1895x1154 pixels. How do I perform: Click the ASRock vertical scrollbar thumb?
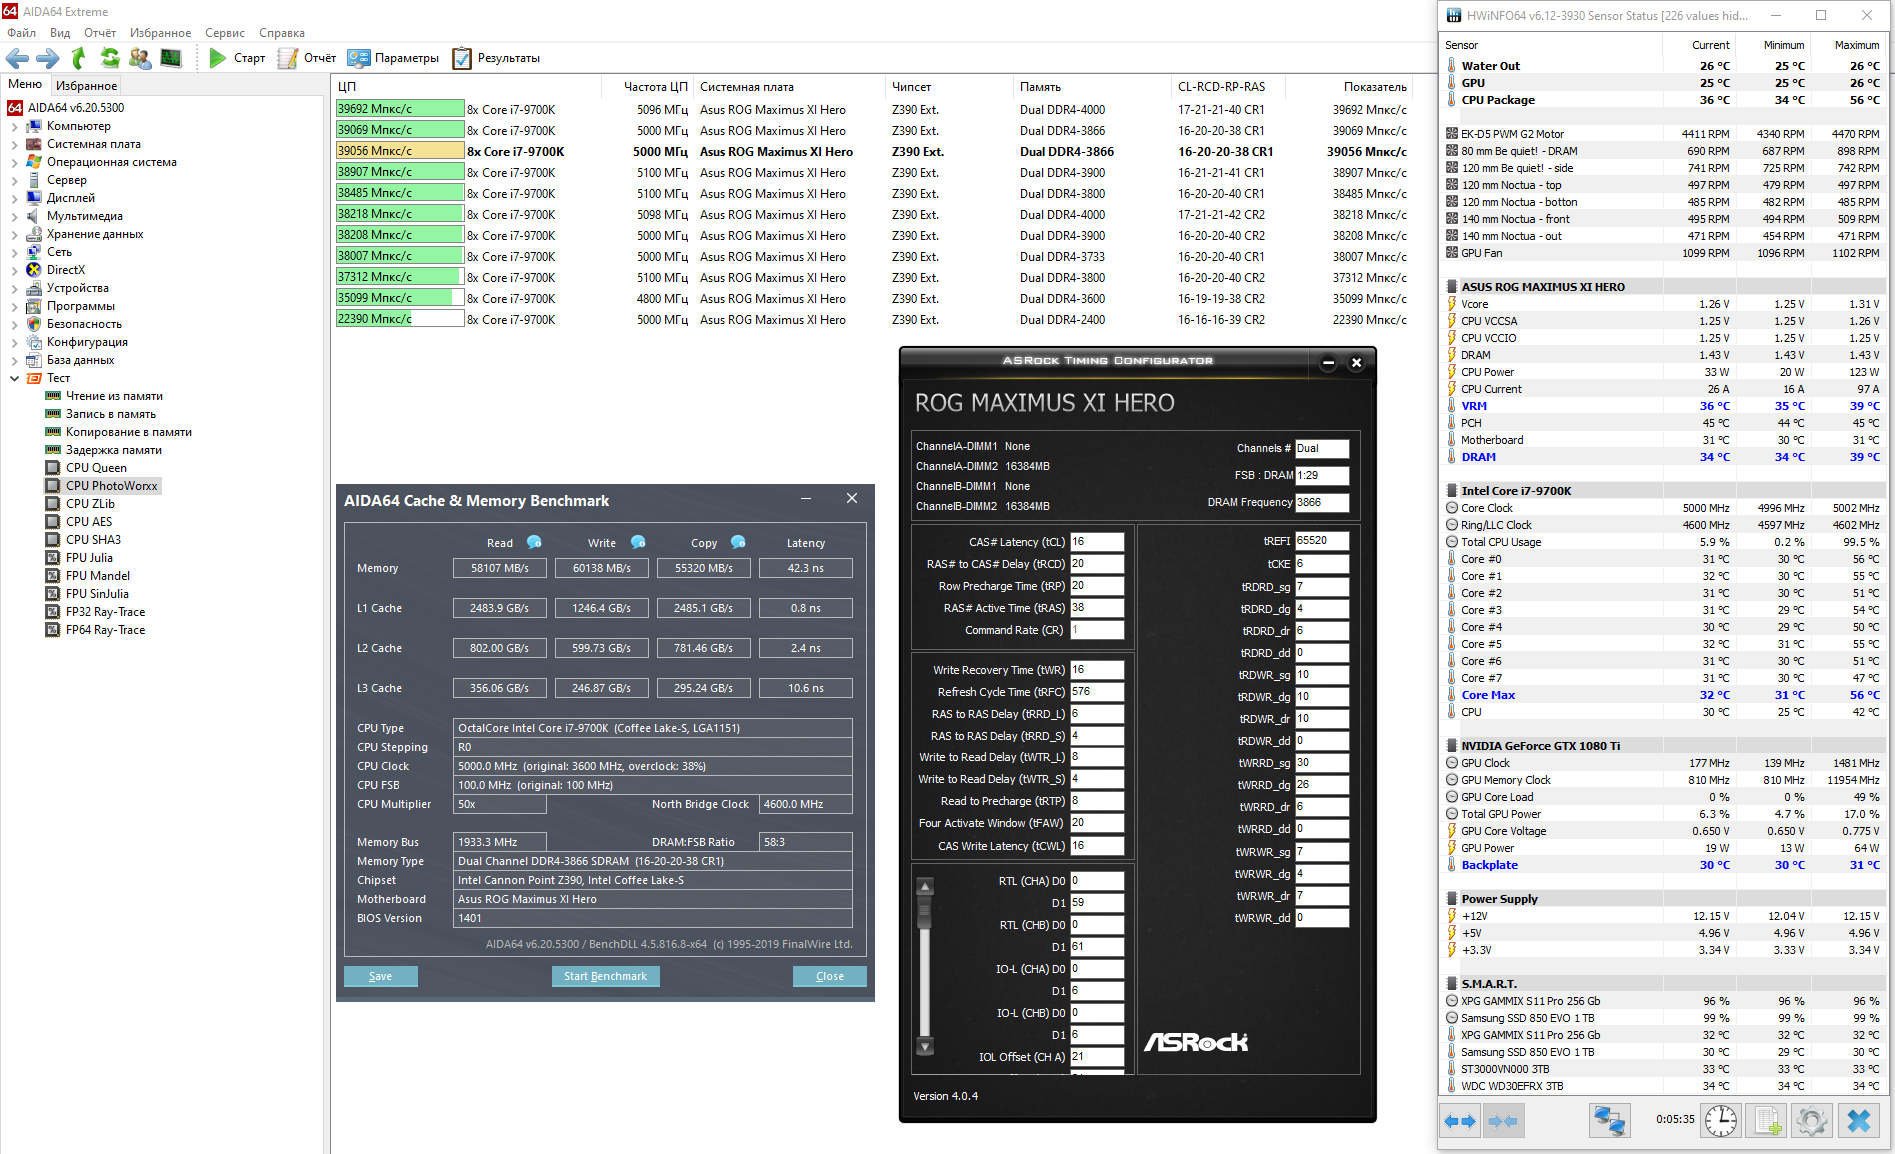pyautogui.click(x=926, y=912)
